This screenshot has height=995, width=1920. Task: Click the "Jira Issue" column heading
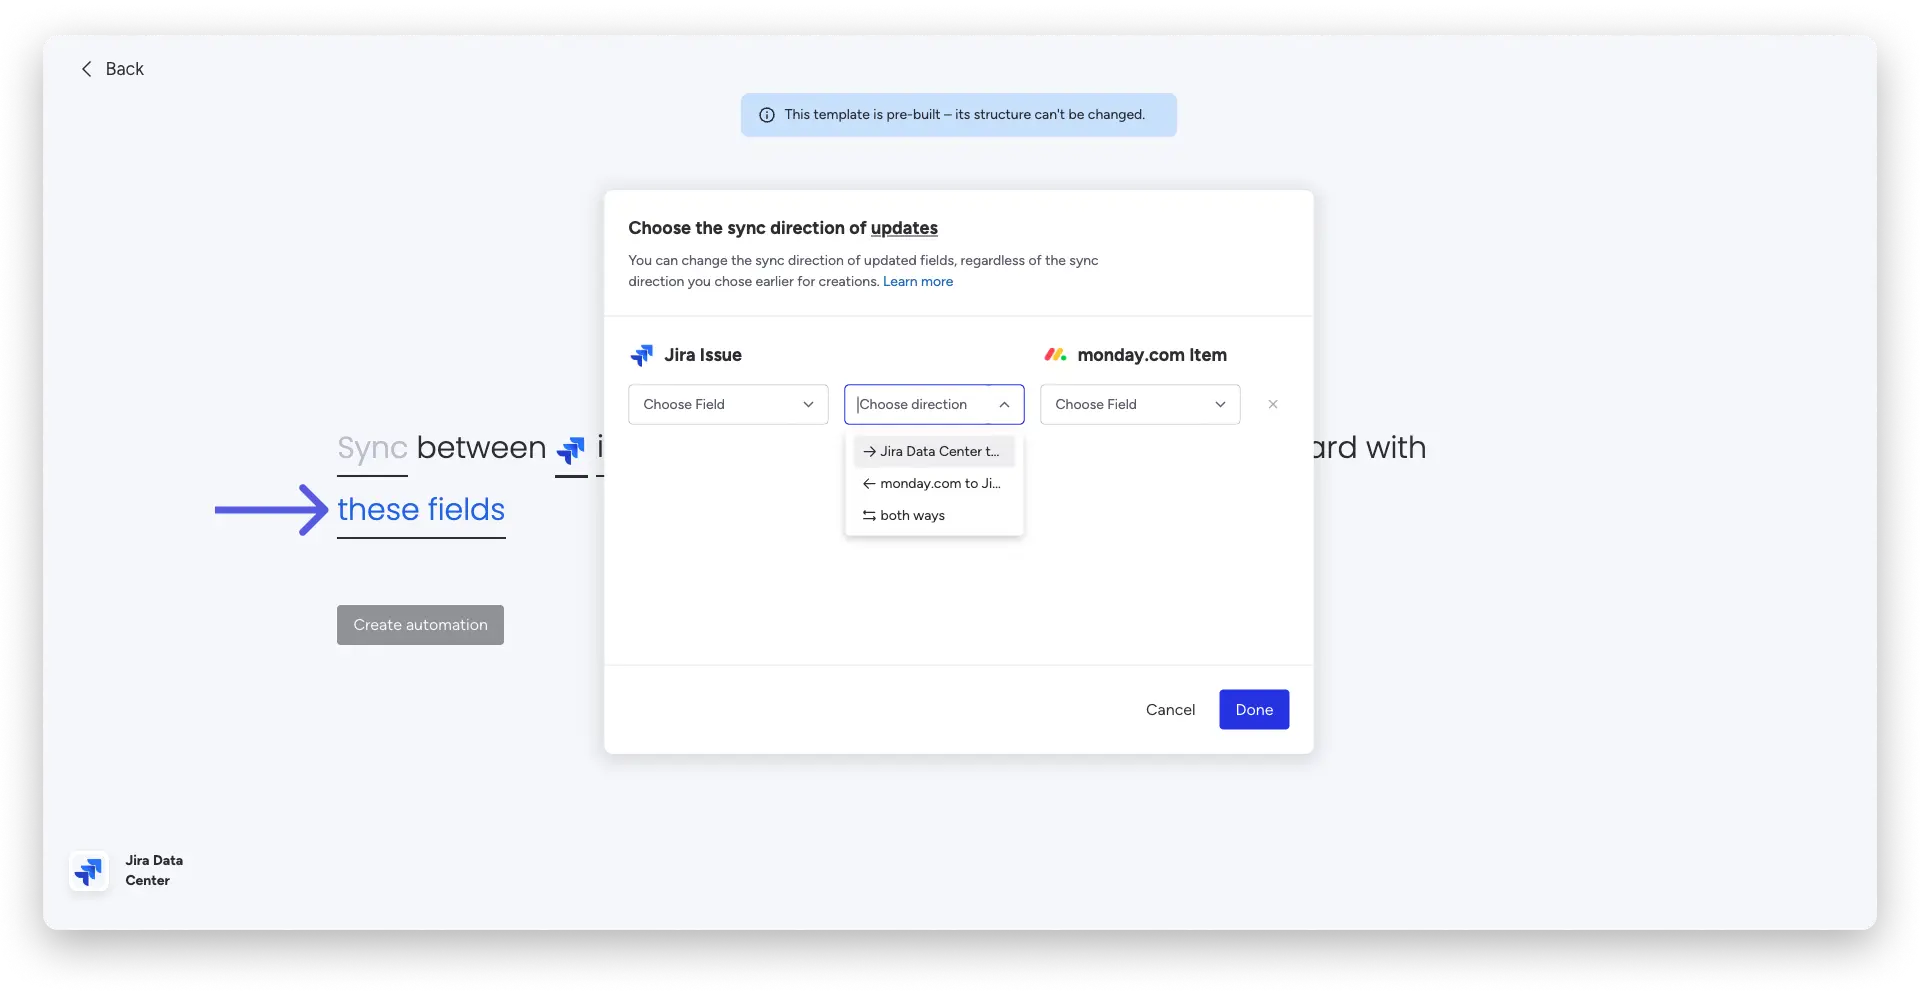(x=703, y=355)
